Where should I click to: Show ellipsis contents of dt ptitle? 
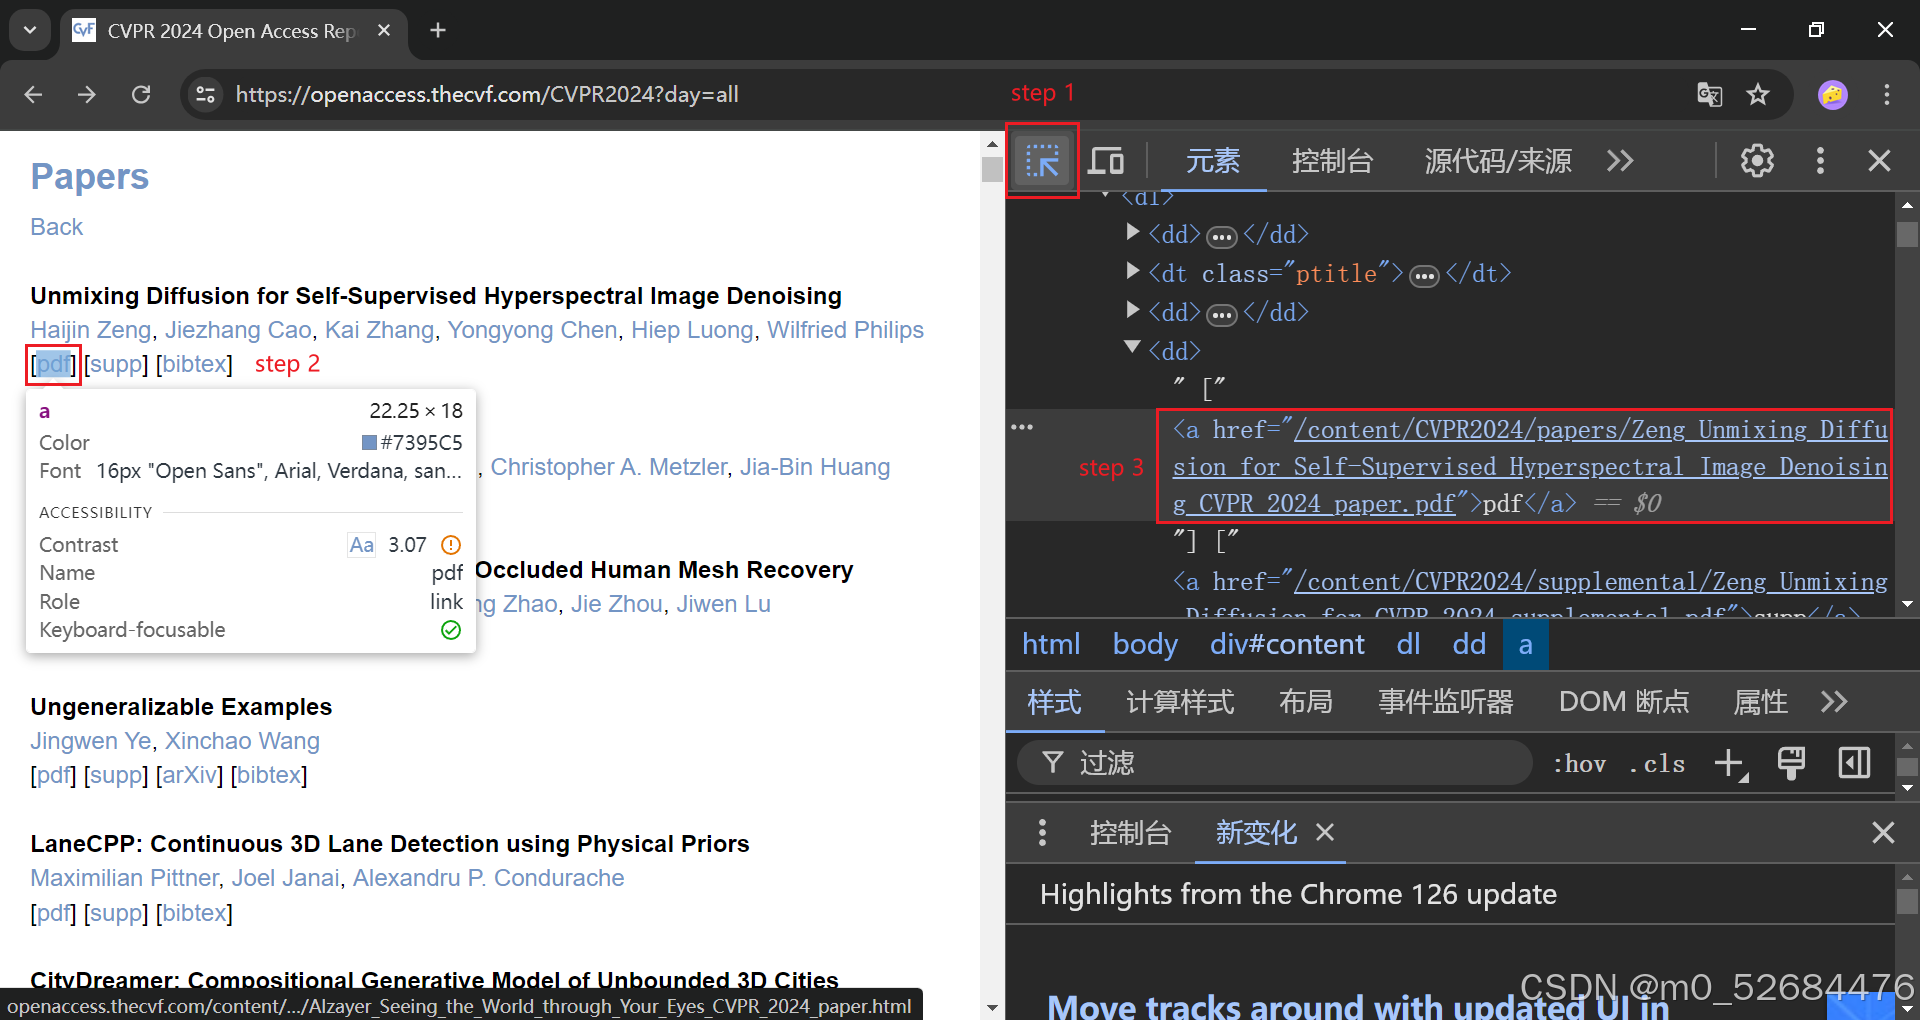(1424, 276)
